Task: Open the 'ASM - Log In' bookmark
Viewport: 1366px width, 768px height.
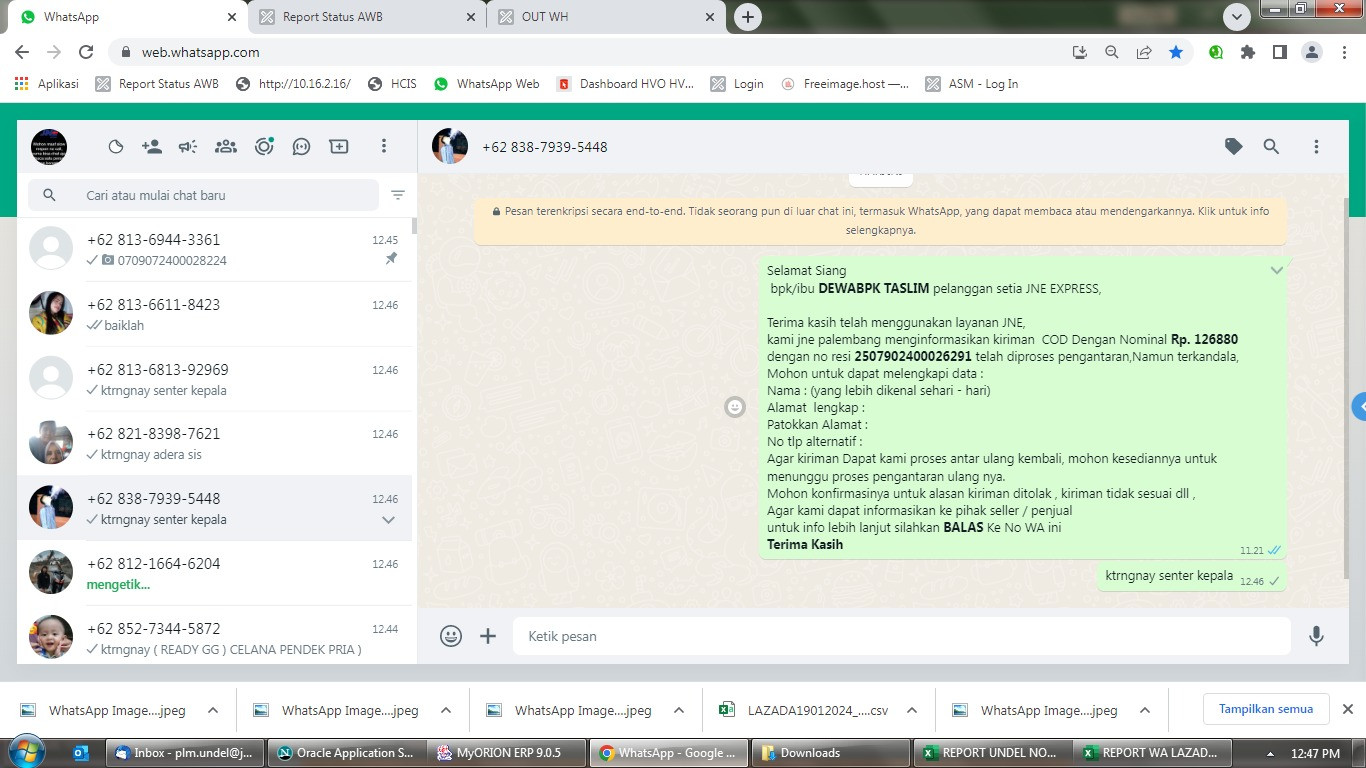Action: coord(972,84)
